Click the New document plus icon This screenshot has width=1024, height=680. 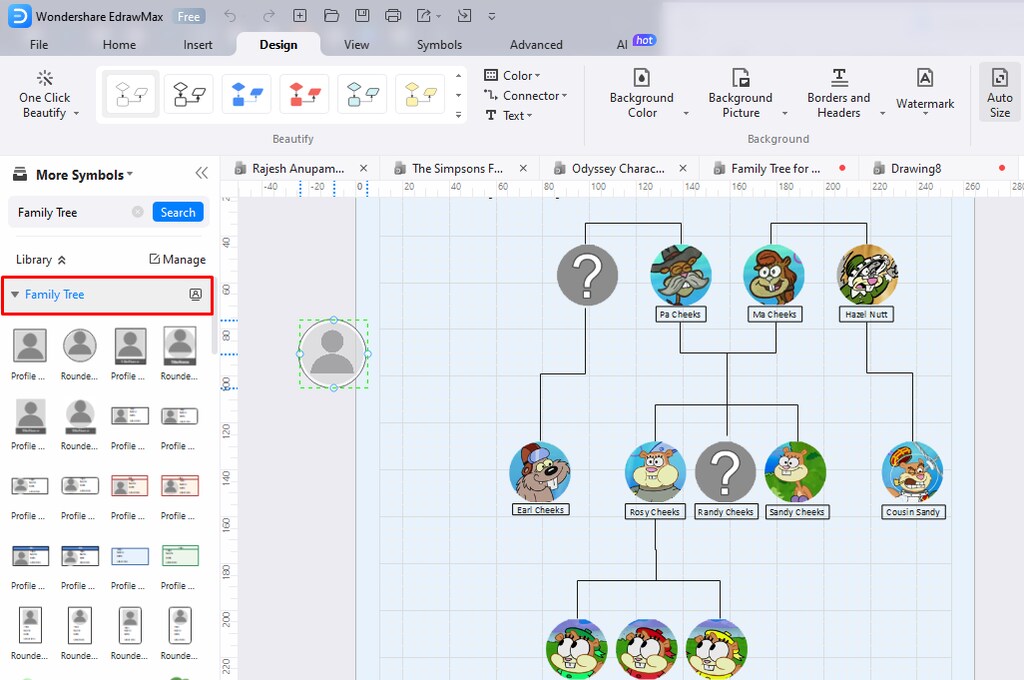coord(300,16)
